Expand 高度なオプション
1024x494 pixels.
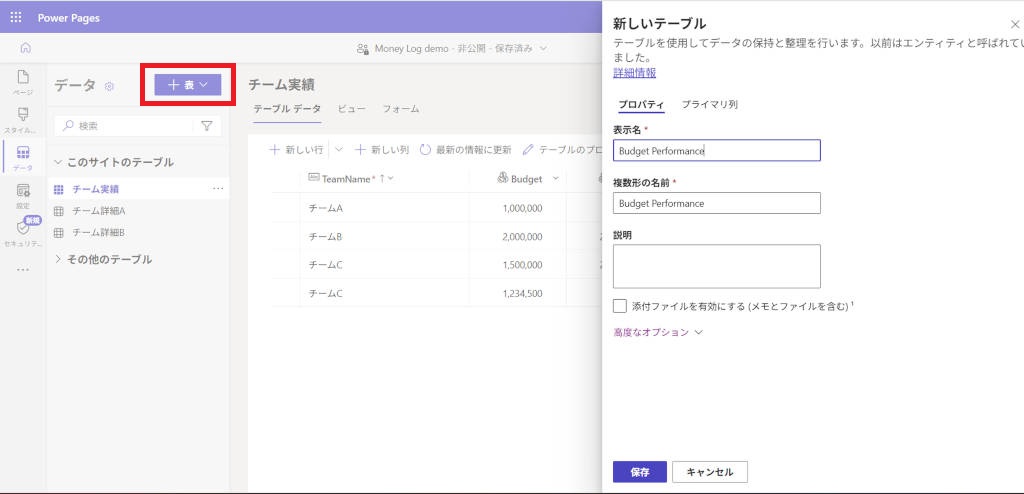coord(658,332)
